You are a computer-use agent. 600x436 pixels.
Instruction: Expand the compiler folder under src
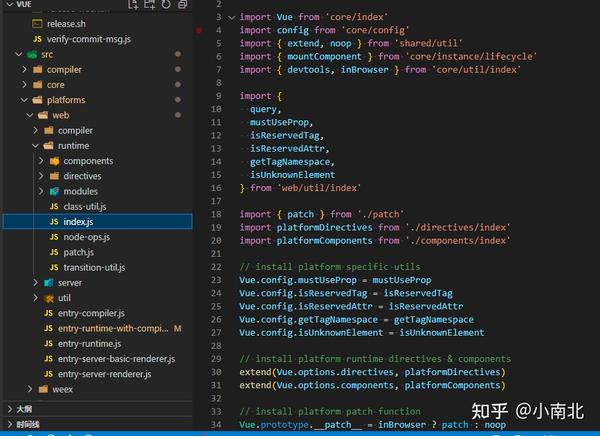[x=25, y=69]
